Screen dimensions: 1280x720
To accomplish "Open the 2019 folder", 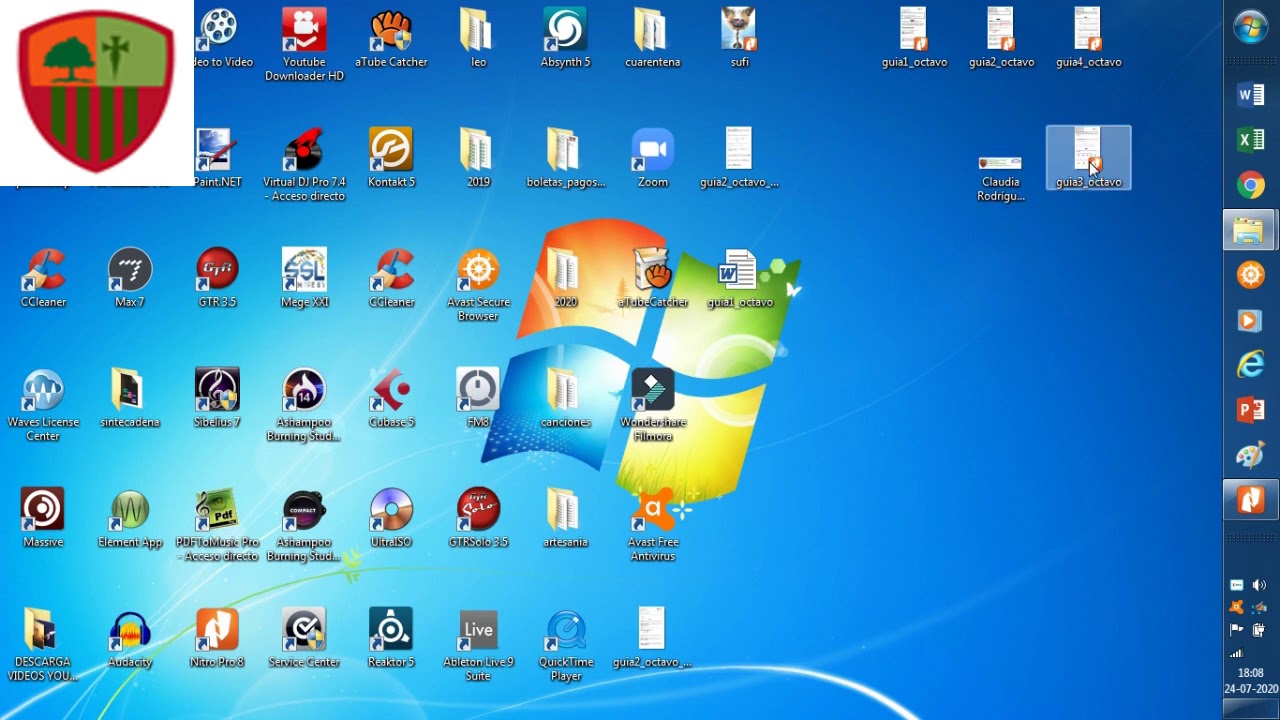I will [478, 157].
